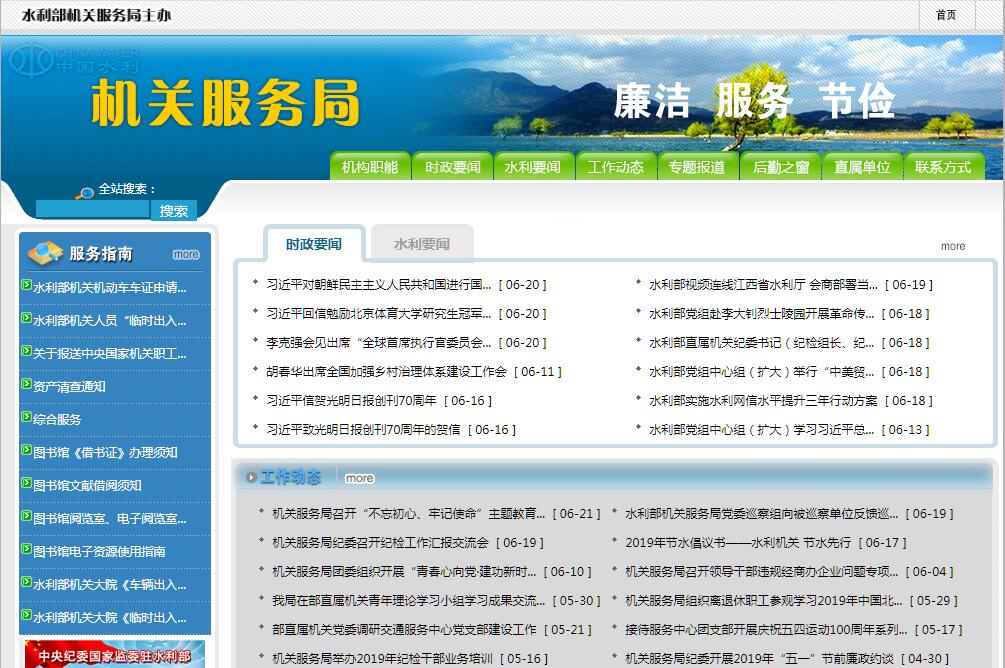The width and height of the screenshot is (1005, 668).
Task: Click the green arrow icon beside 图书馆电子资源使用指南
Action: click(x=26, y=550)
